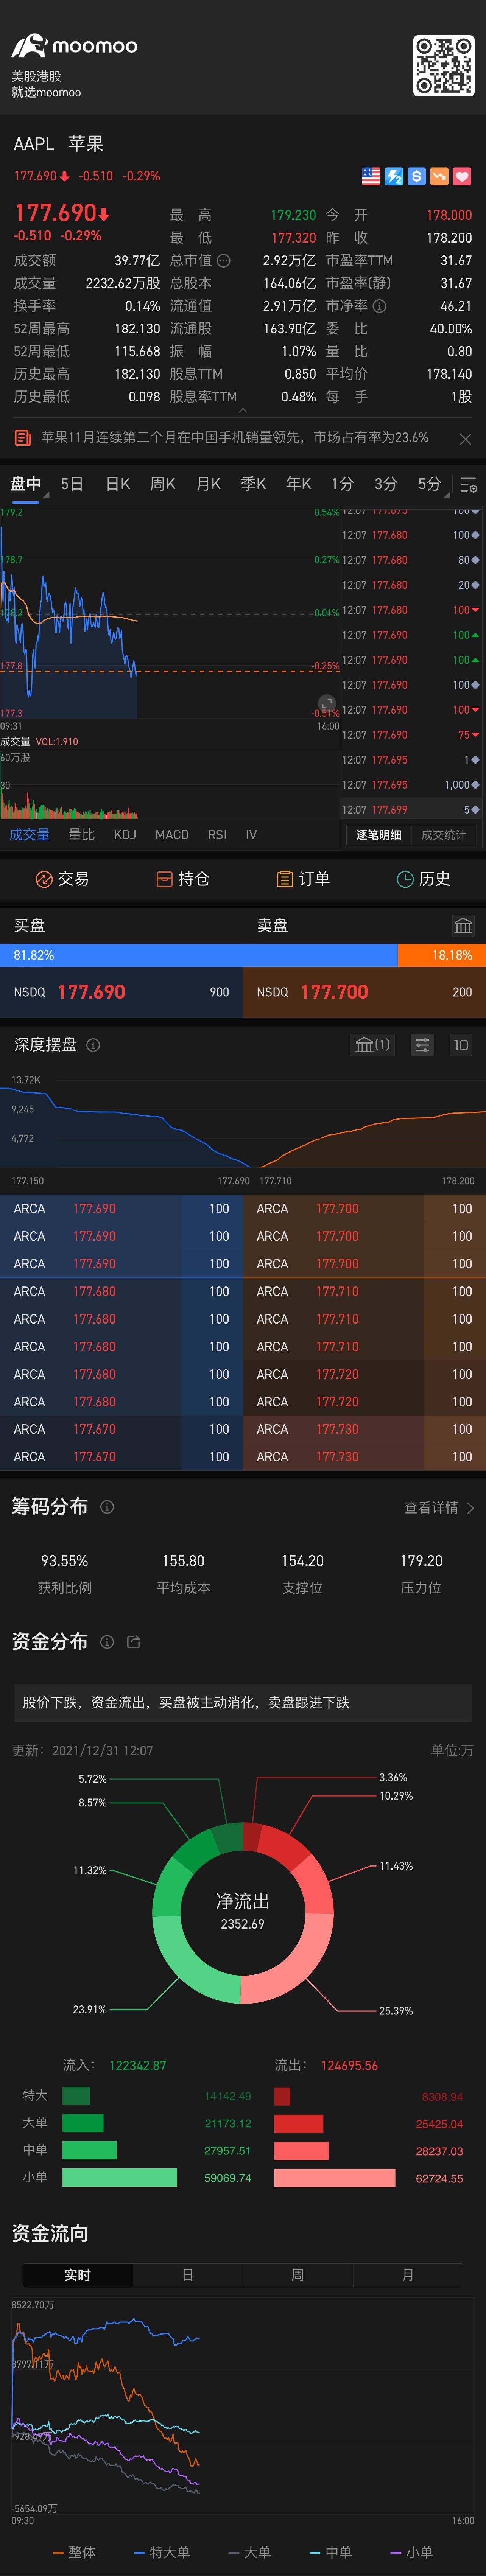Open the depth levels 10 selector

(461, 1045)
